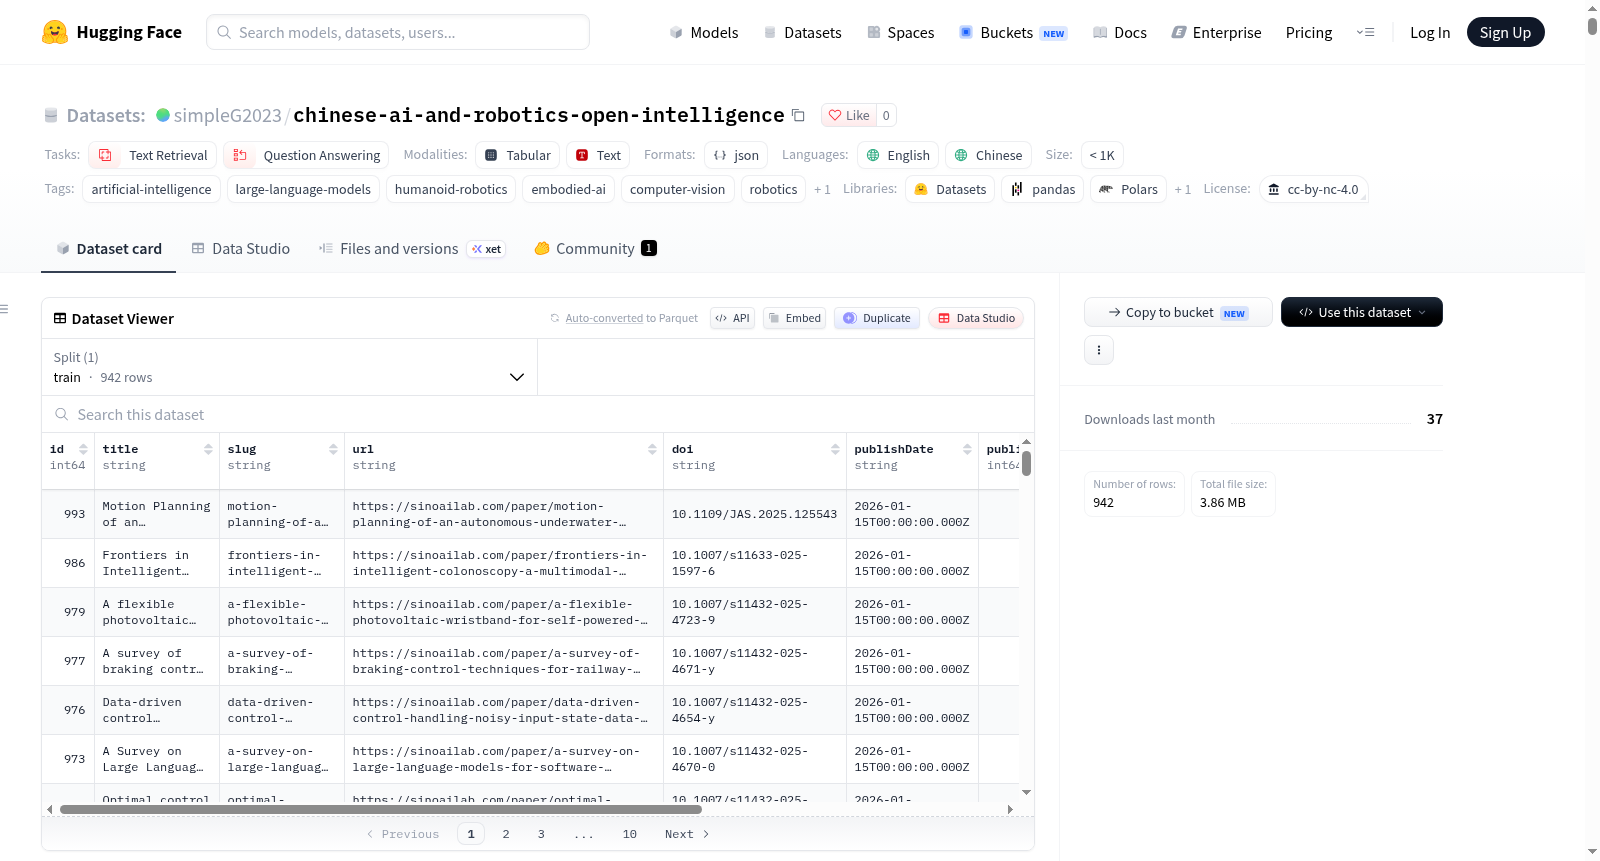Open Buckets in top navigation

pos(1014,32)
